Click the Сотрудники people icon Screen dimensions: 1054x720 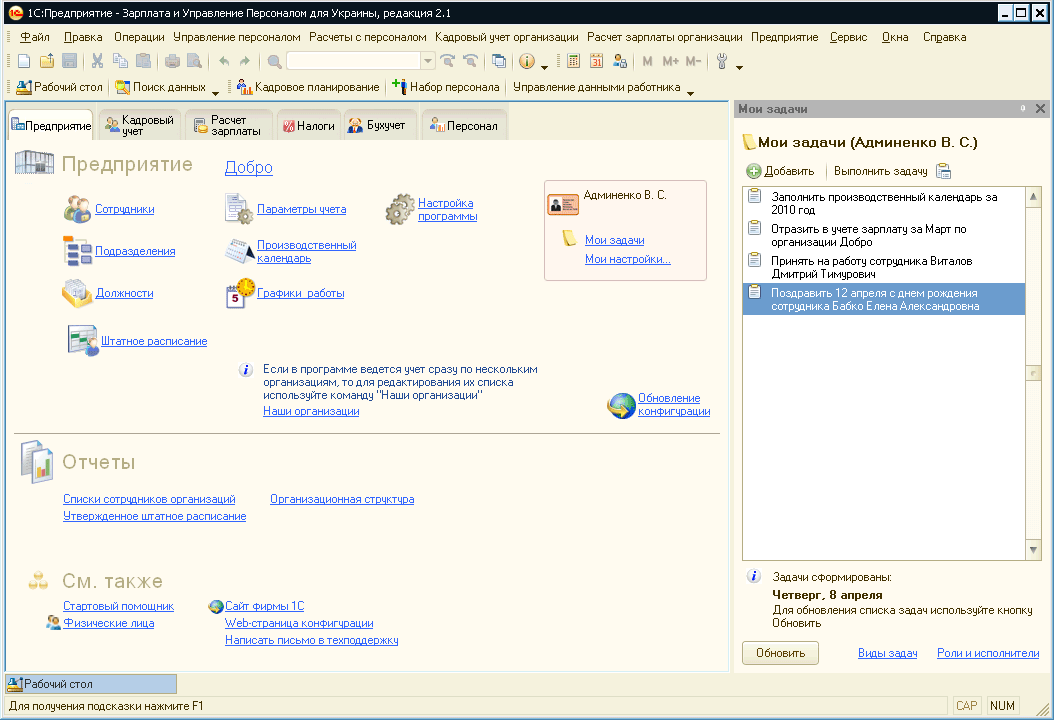(77, 209)
